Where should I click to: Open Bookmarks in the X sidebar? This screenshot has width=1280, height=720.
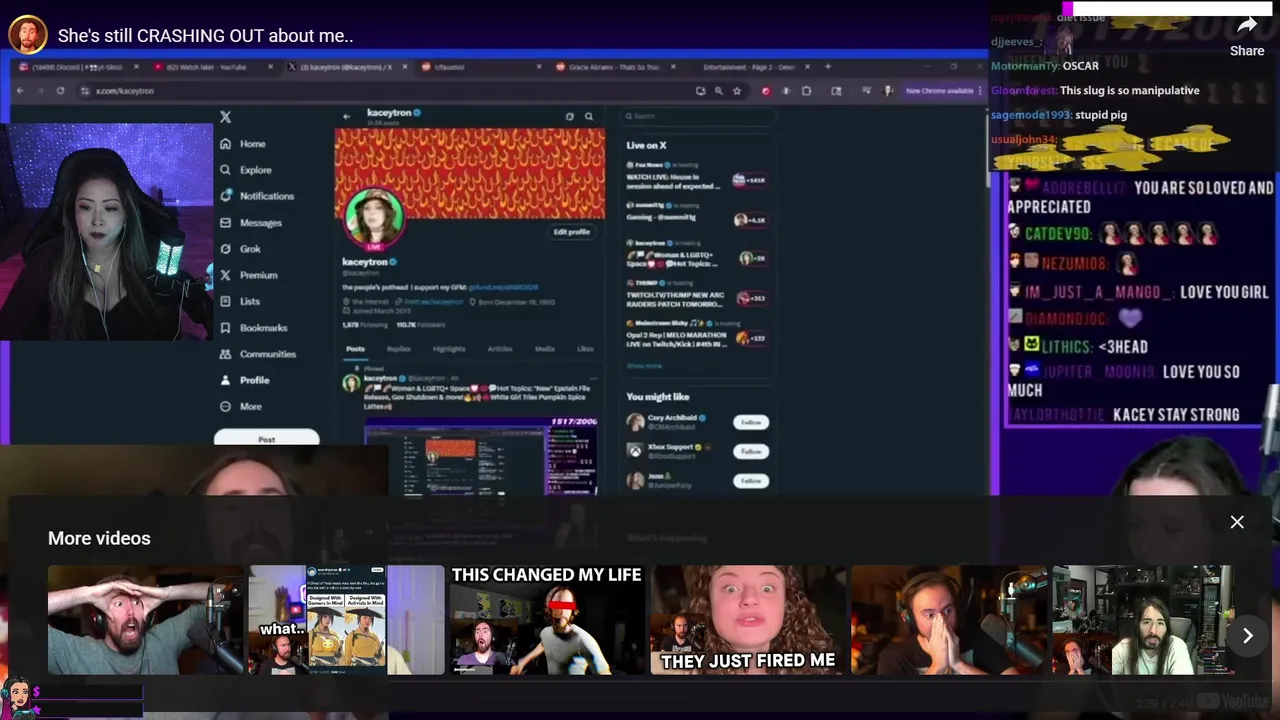(253, 328)
